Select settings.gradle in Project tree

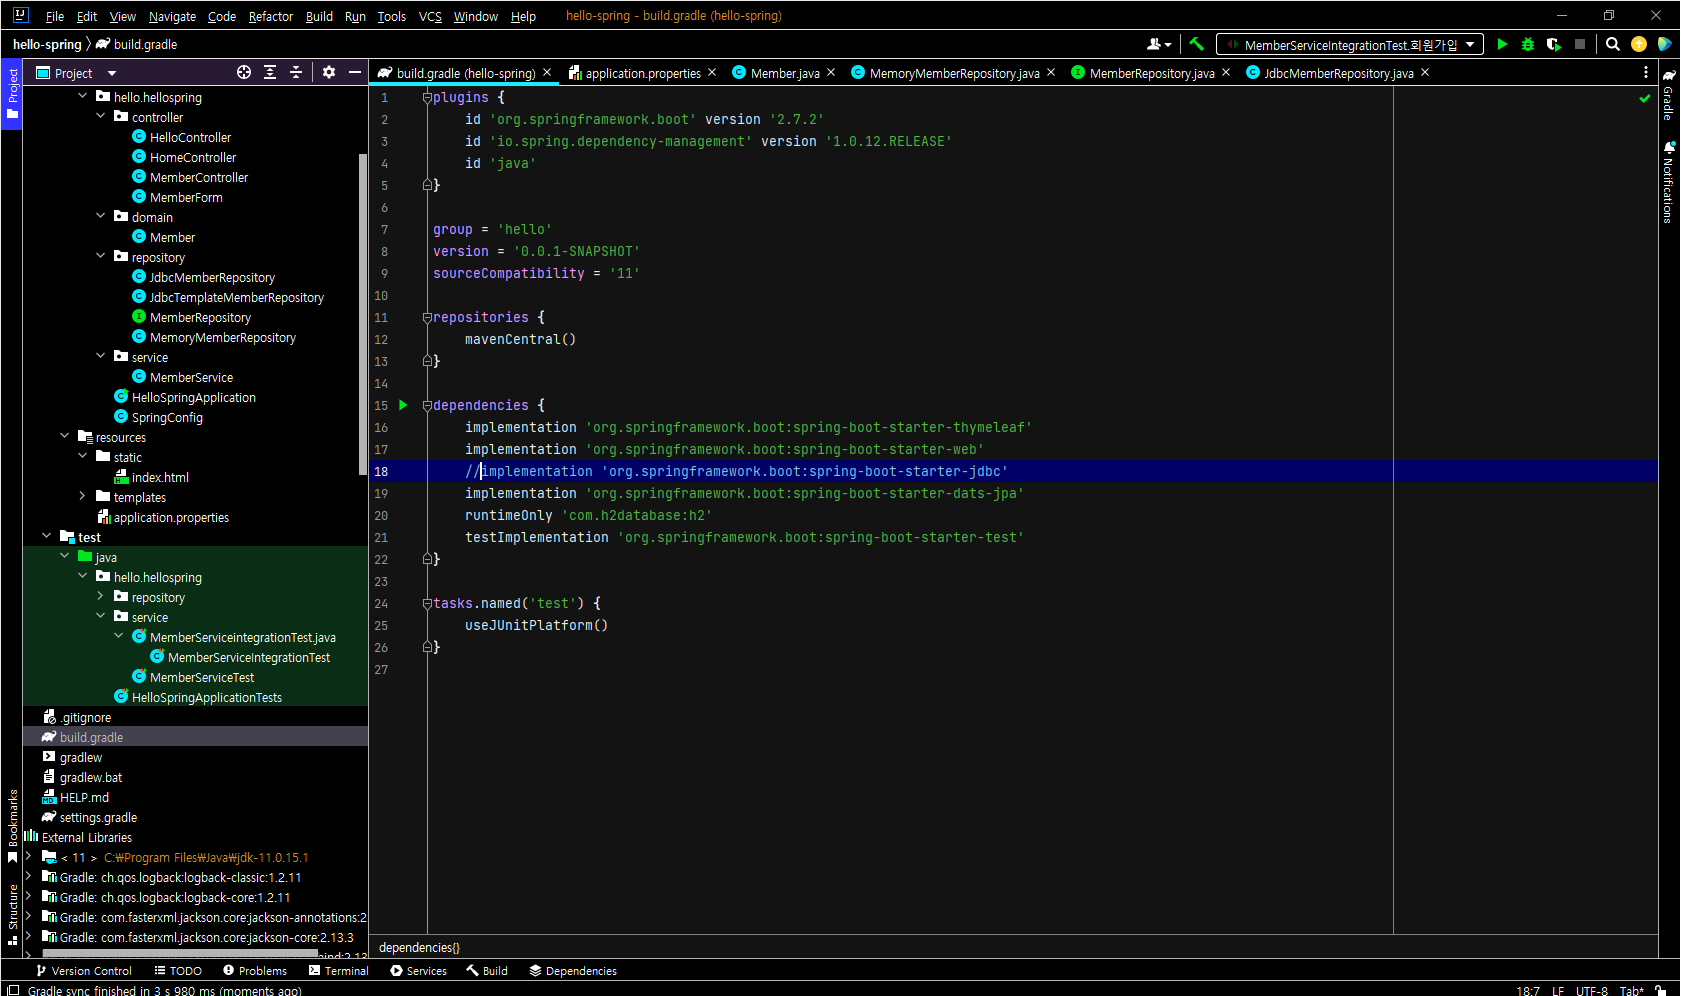pos(98,817)
